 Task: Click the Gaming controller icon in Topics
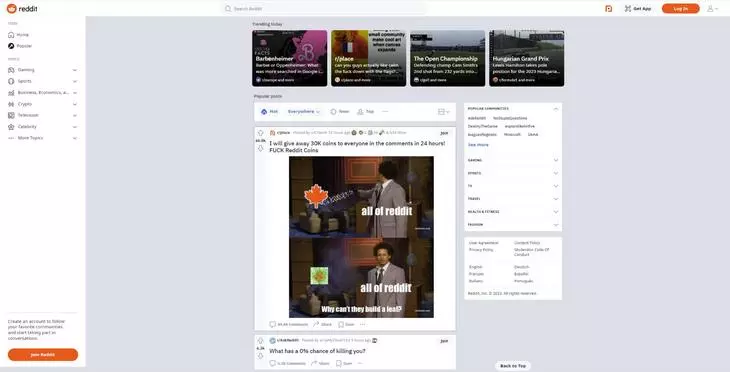pyautogui.click(x=11, y=70)
